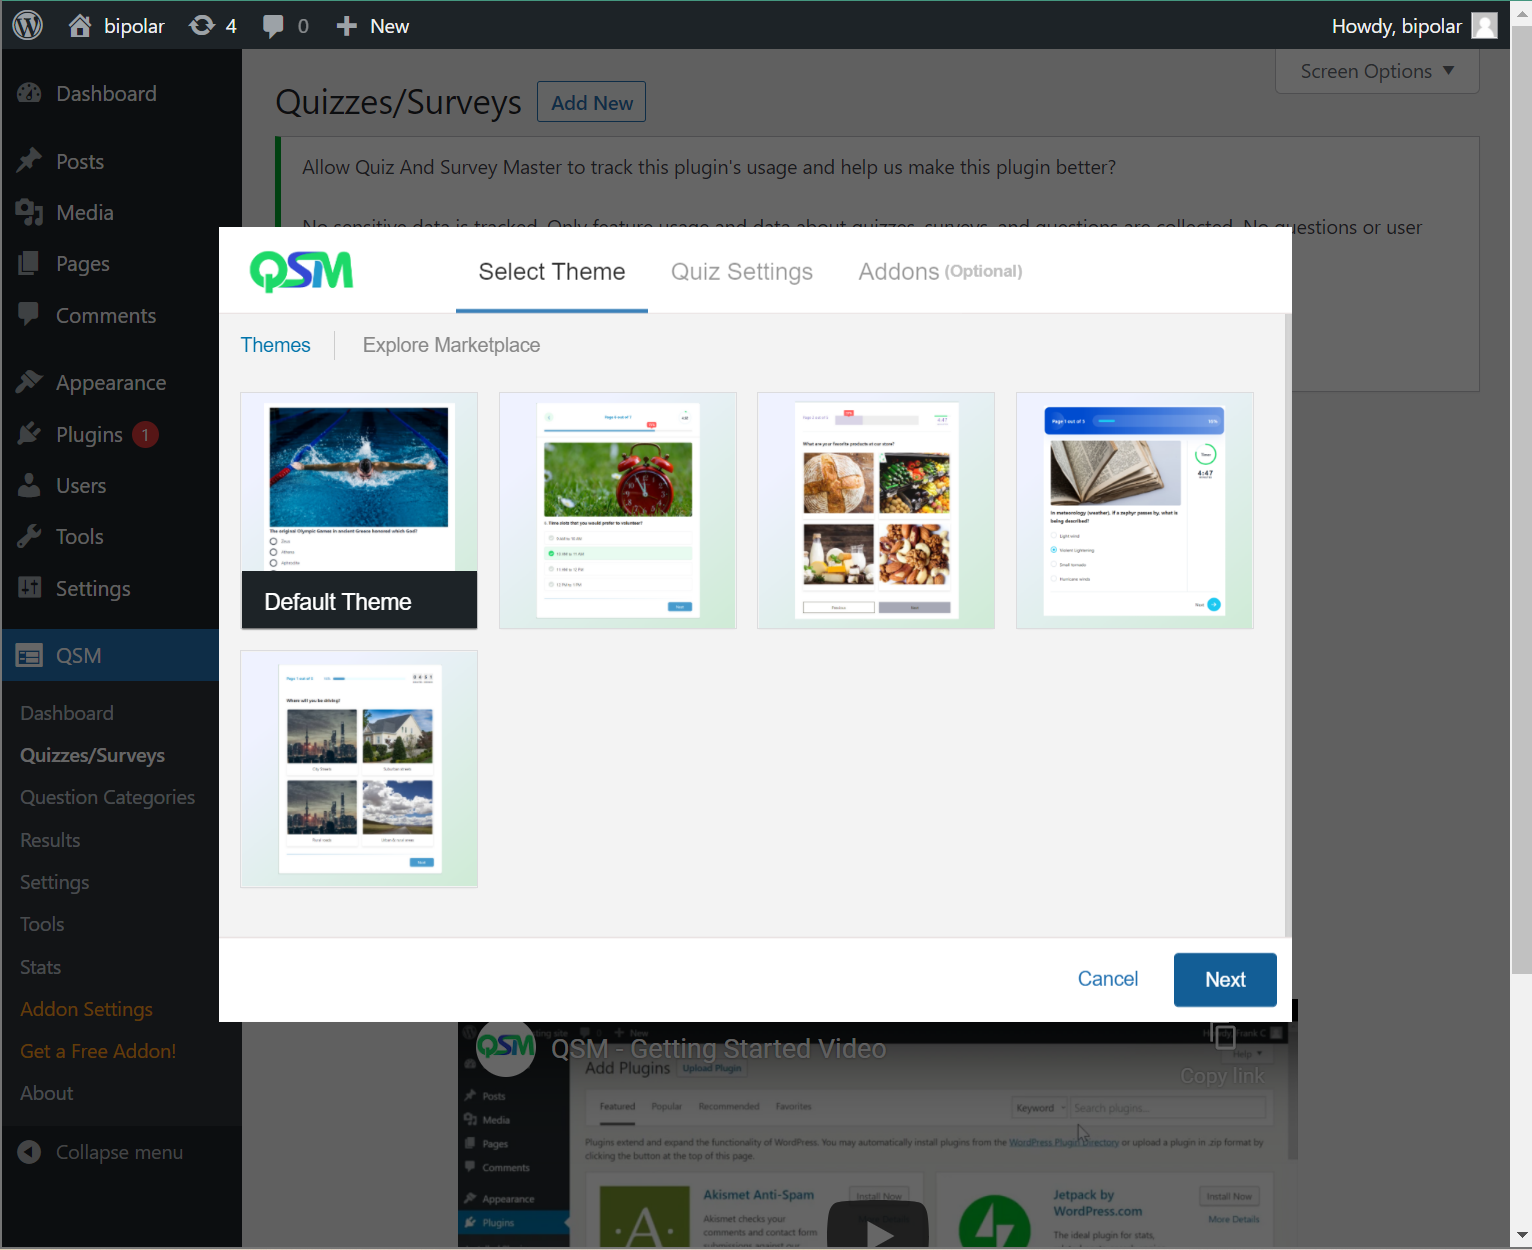Open QSM Dashboard submenu item
Viewport: 1532px width, 1250px height.
tap(67, 713)
